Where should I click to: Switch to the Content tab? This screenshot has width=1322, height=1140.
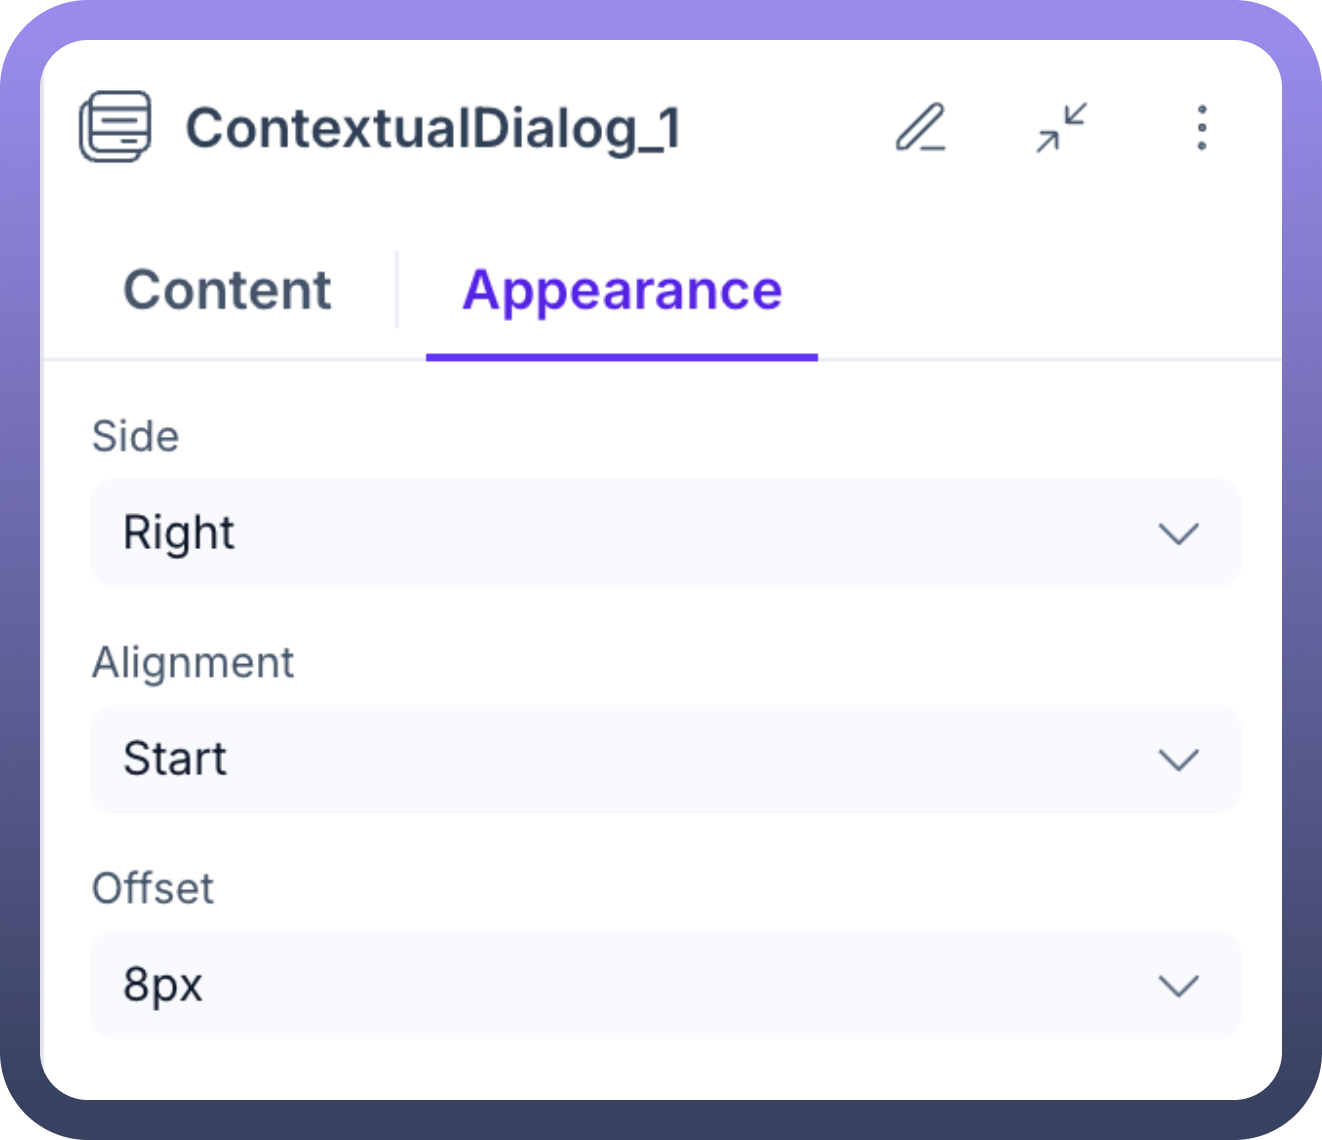tap(227, 291)
